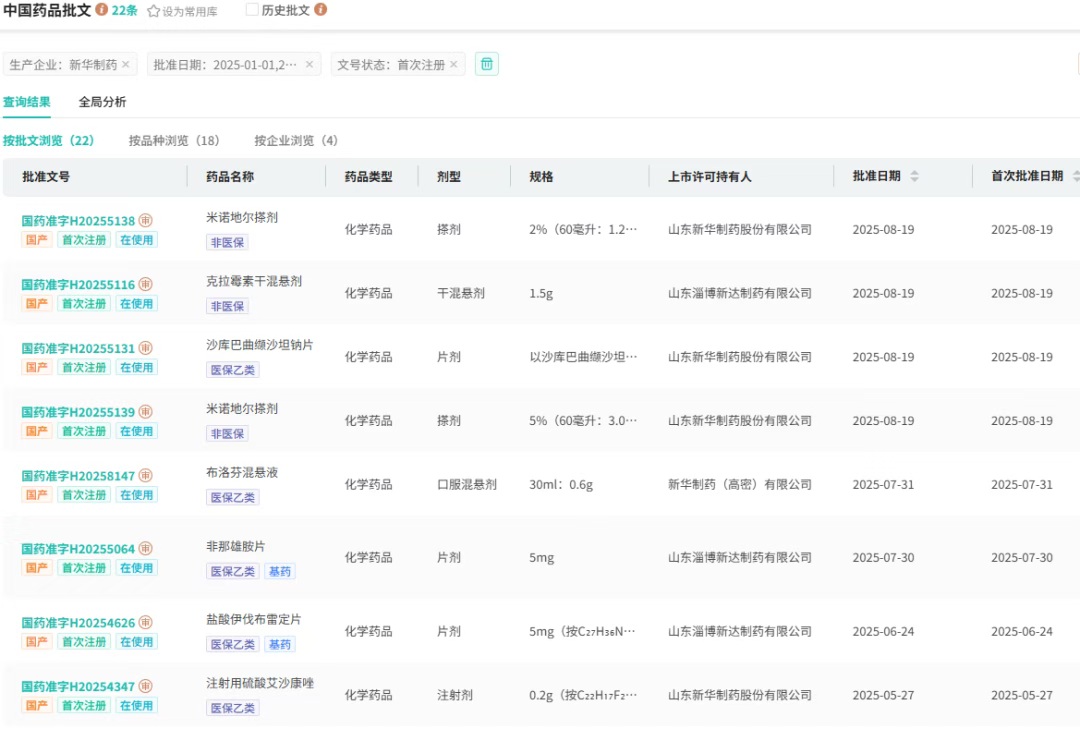The image size is (1080, 729).
Task: Open approval number 国药准字H20254347 link
Action: (78, 687)
